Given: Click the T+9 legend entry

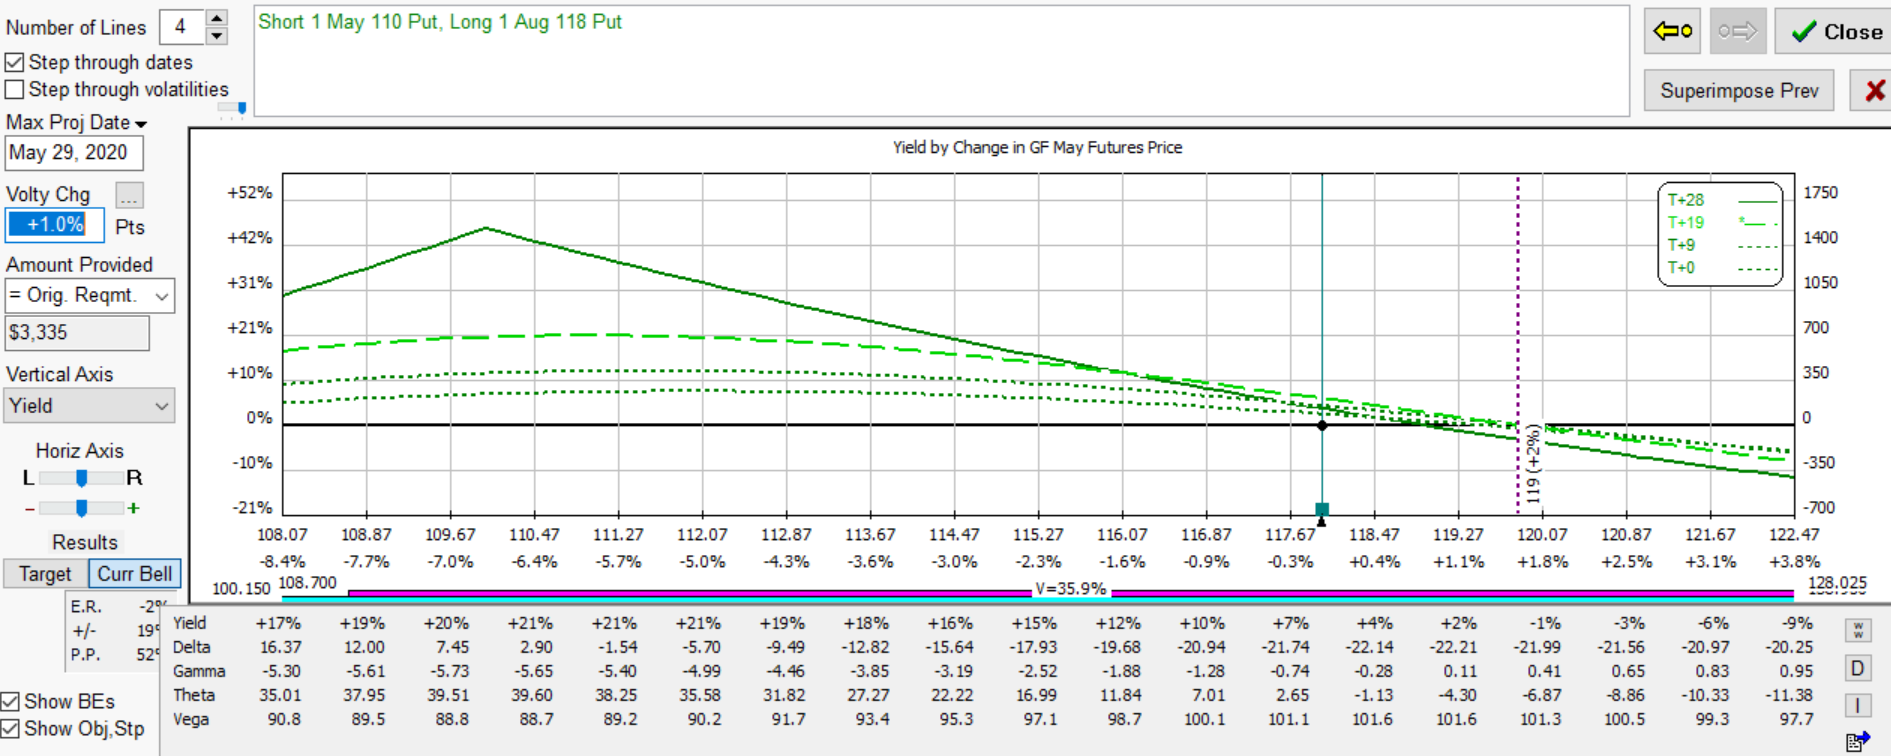Looking at the screenshot, I should point(1720,245).
